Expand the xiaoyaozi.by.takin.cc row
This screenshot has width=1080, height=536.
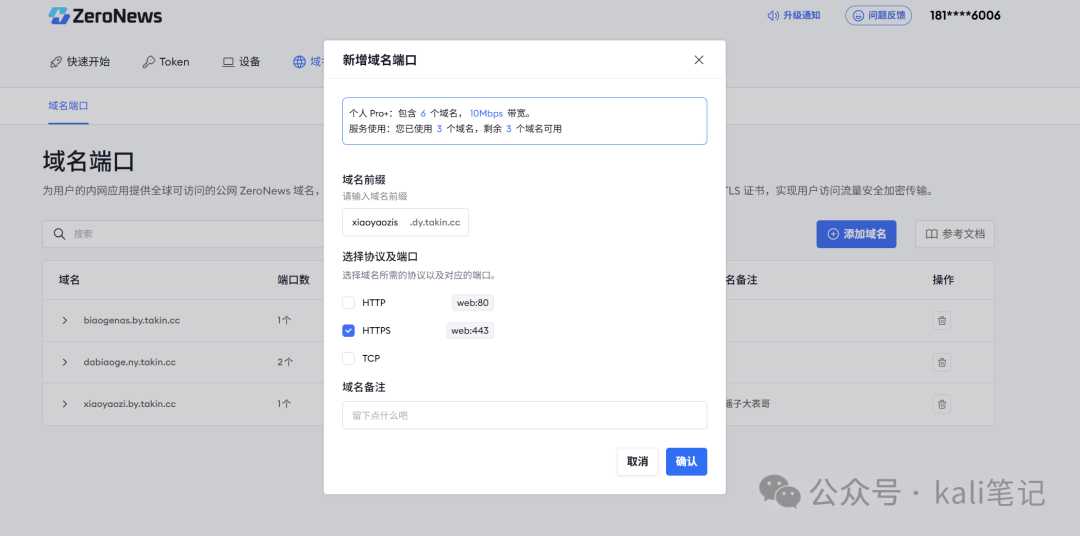click(x=65, y=404)
